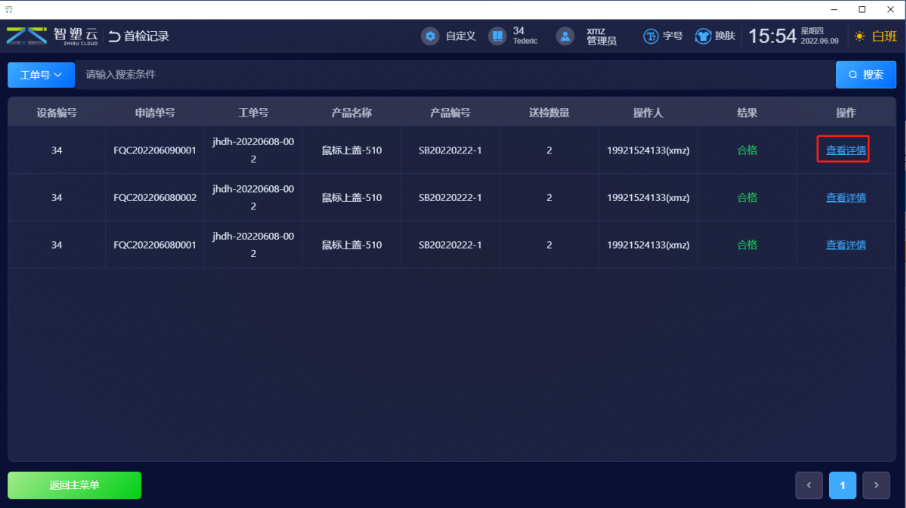Click the search condition input field
The height and width of the screenshot is (508, 906).
pyautogui.click(x=450, y=75)
